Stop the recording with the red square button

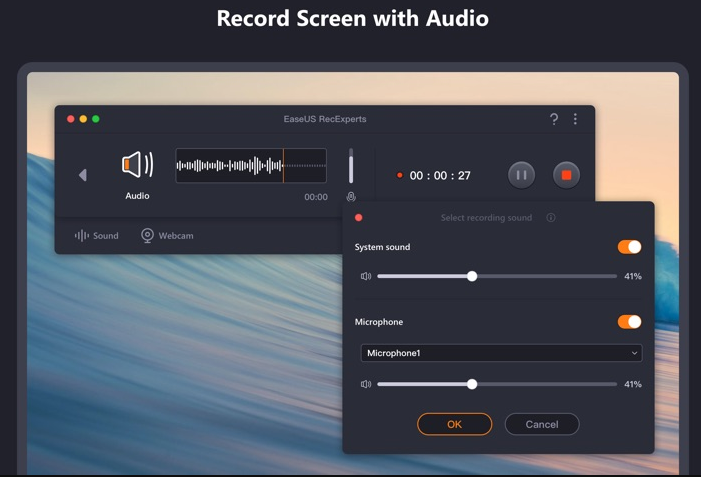(x=566, y=175)
